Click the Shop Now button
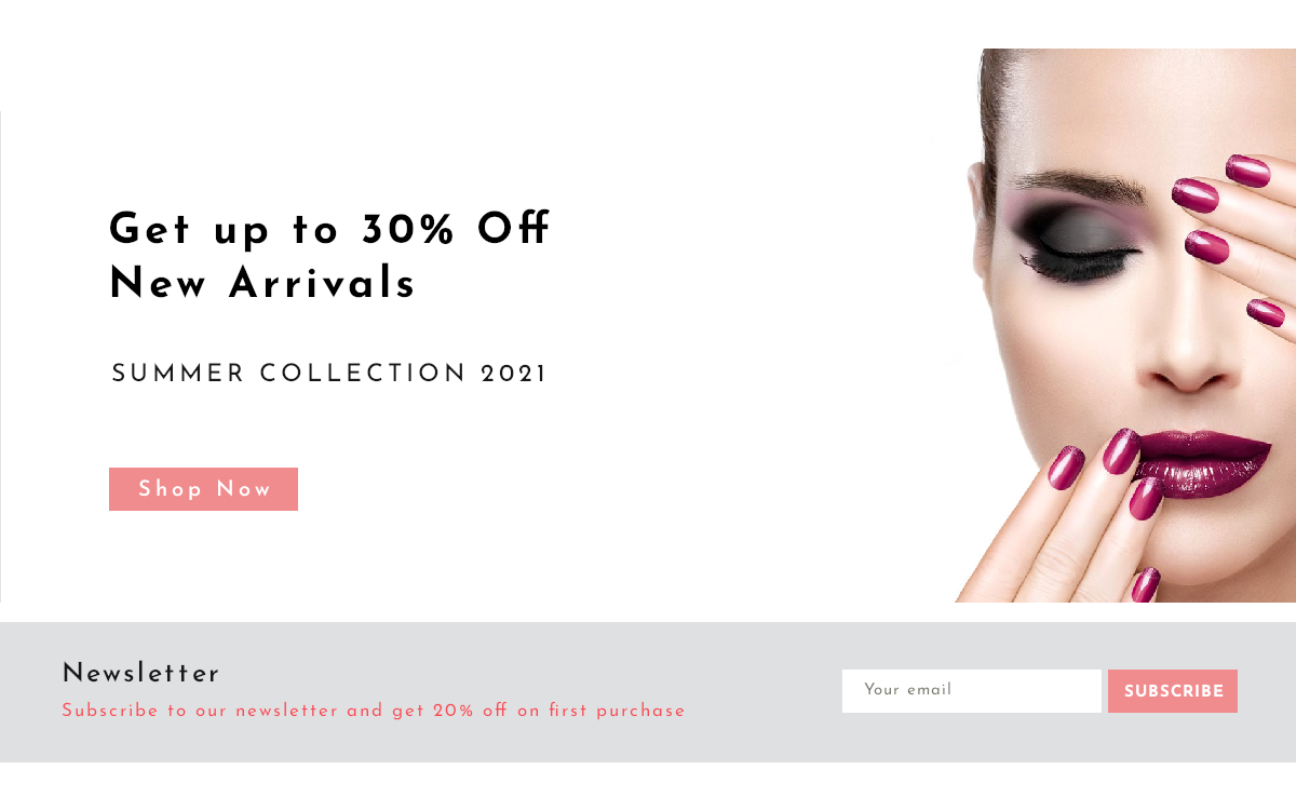 tap(203, 489)
